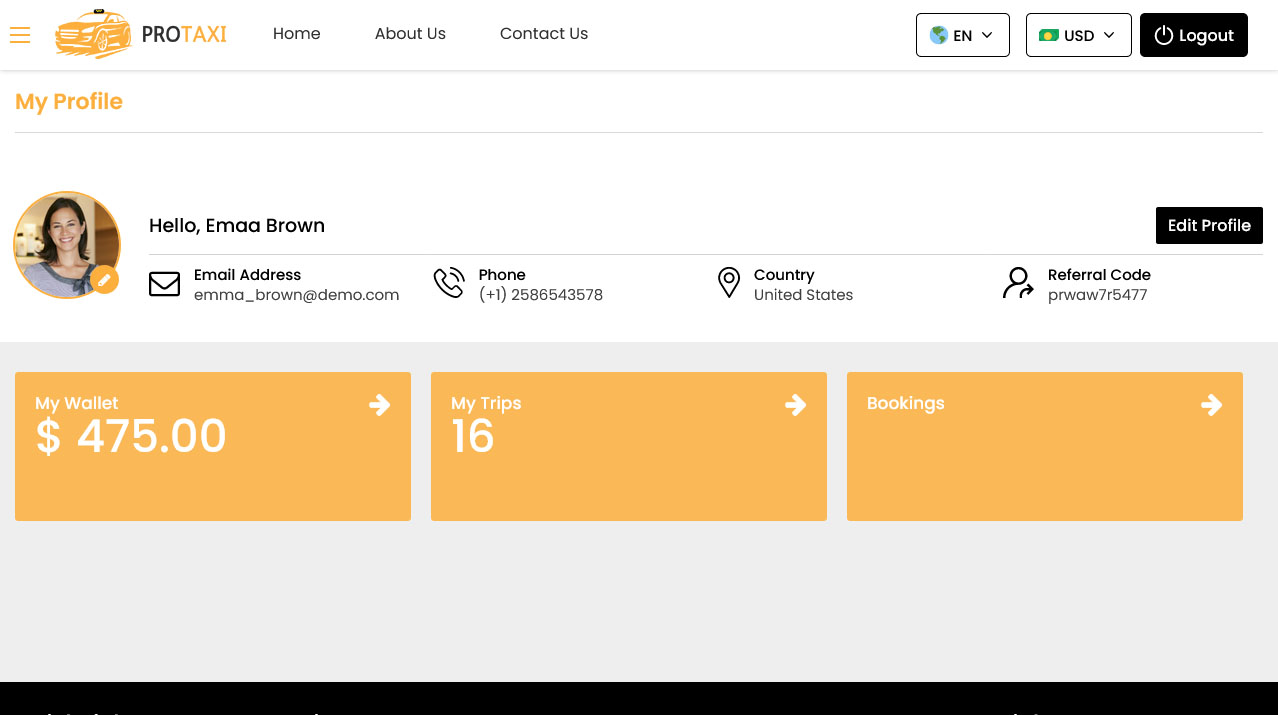This screenshot has height=715, width=1278.
Task: Click the Phone label
Action: pos(502,275)
